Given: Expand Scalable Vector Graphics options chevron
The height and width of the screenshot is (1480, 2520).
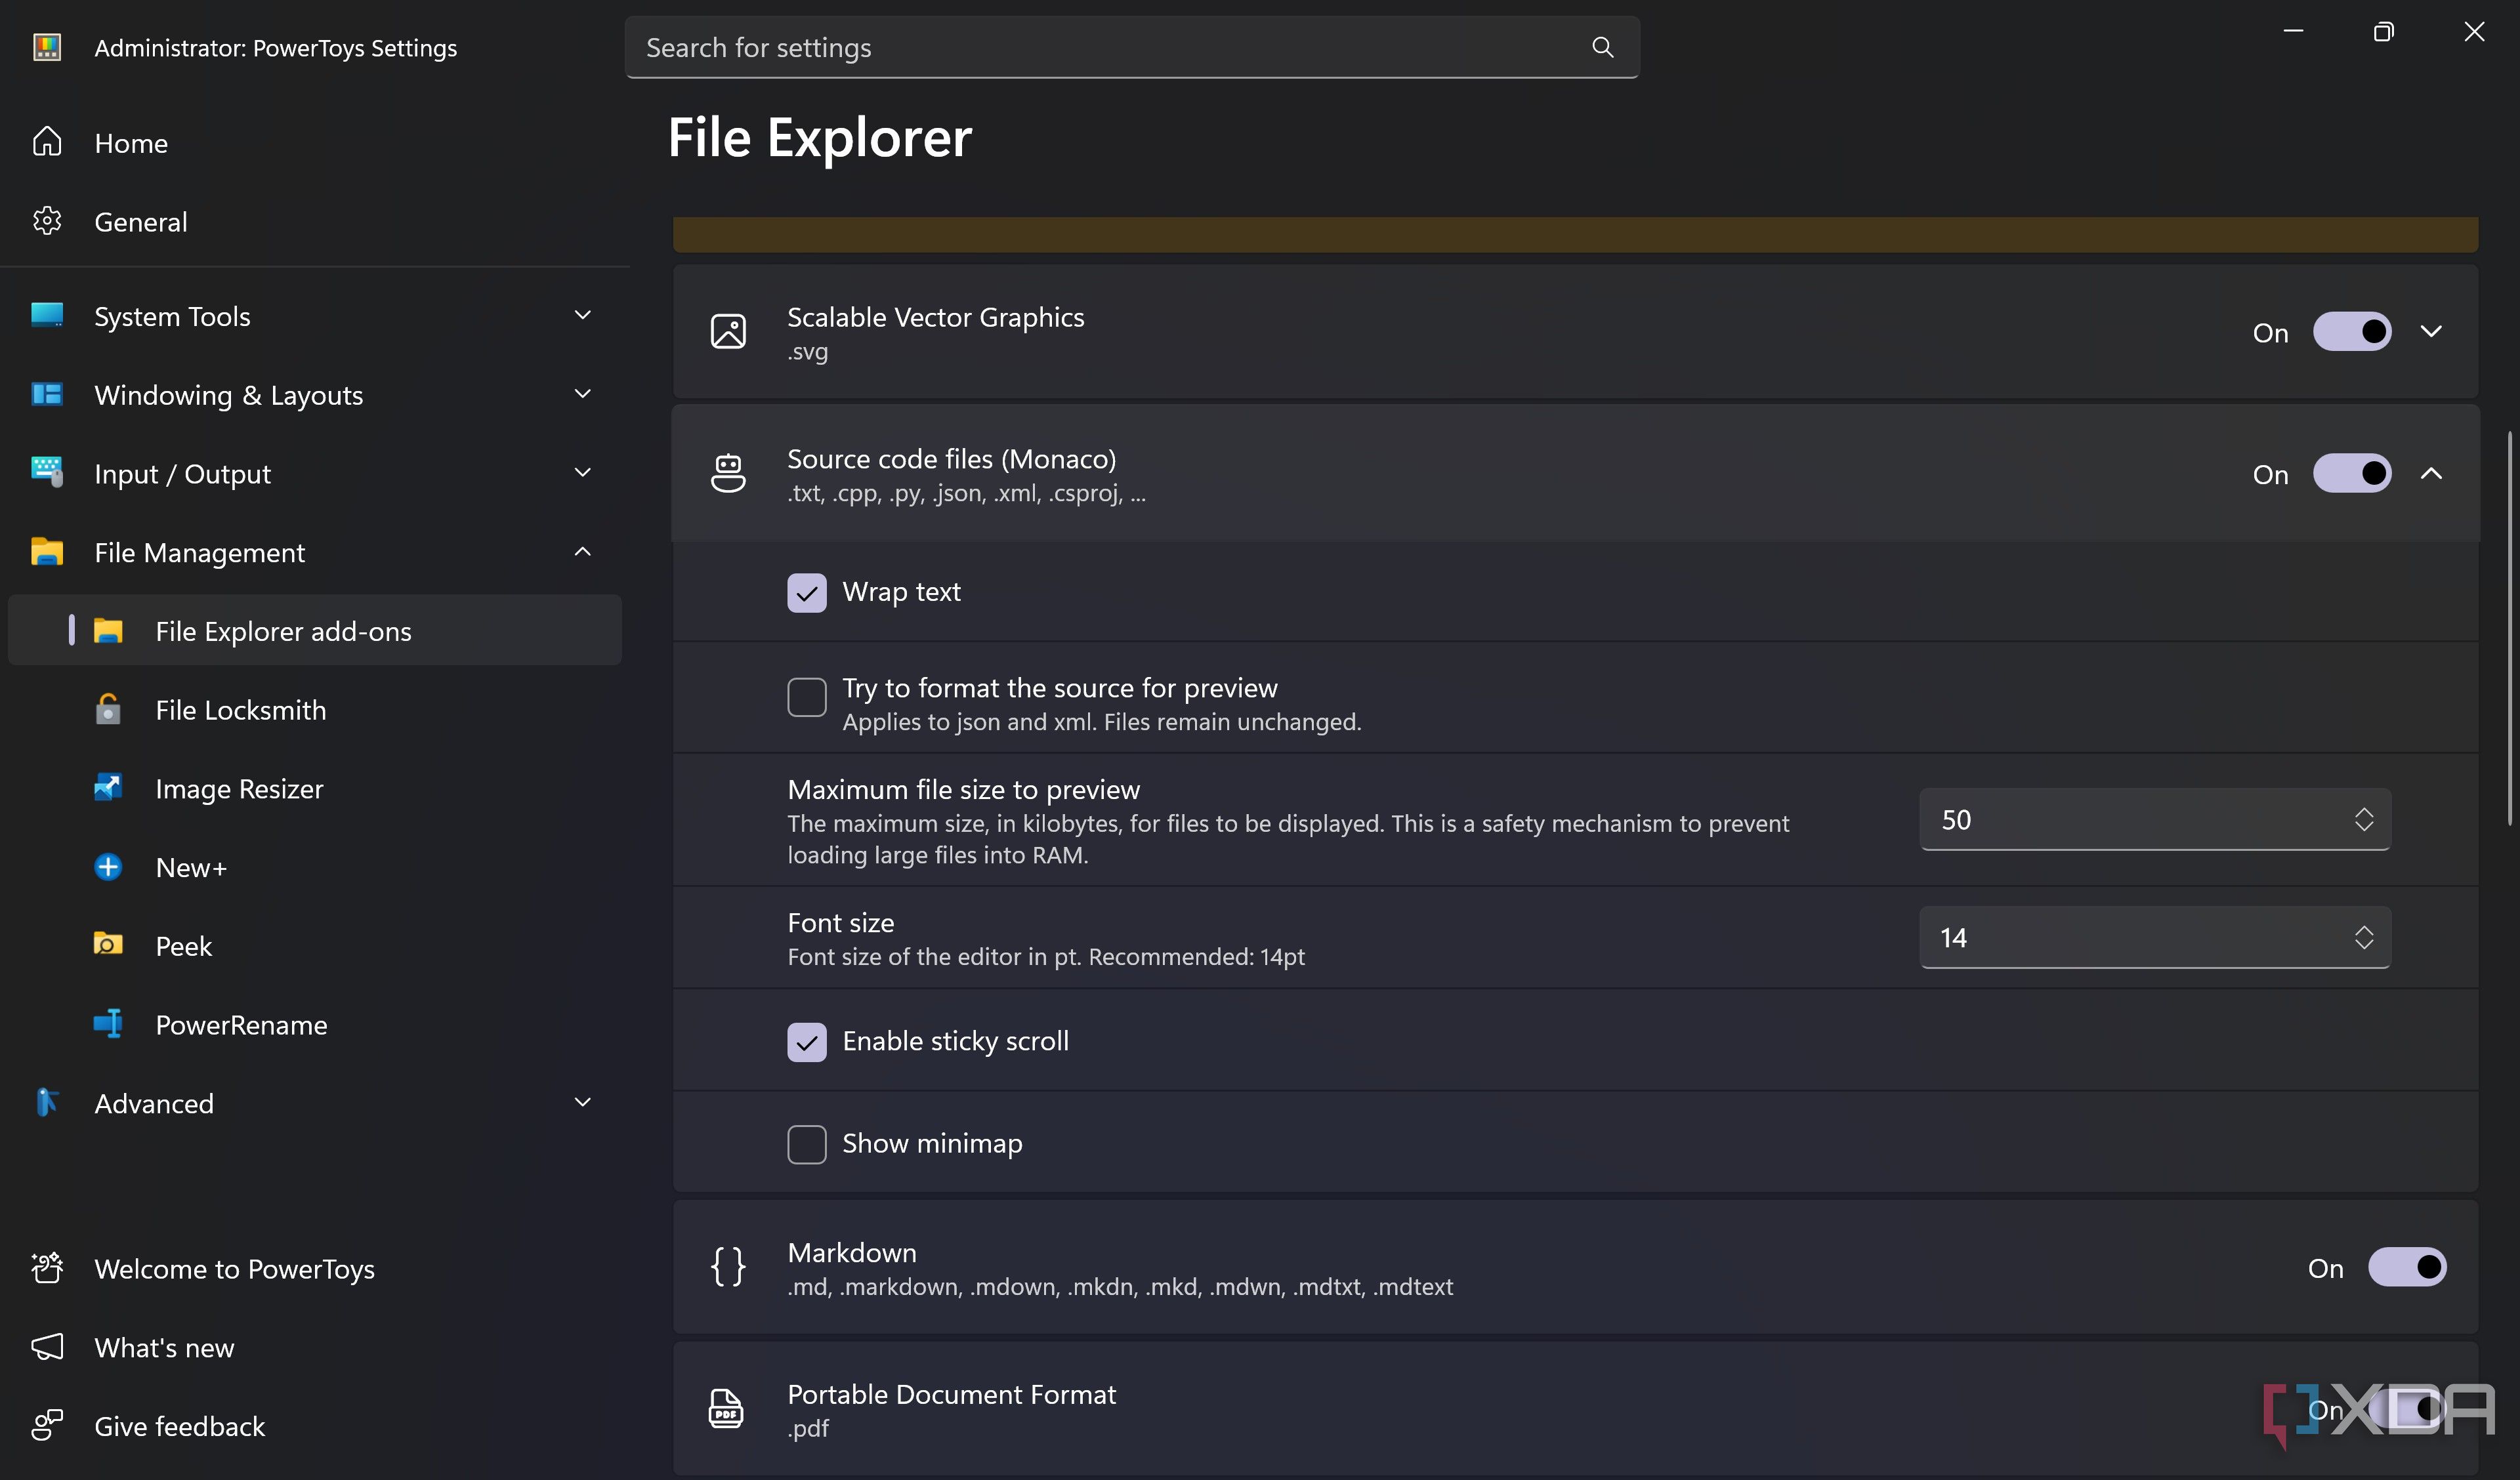Looking at the screenshot, I should click(2431, 332).
